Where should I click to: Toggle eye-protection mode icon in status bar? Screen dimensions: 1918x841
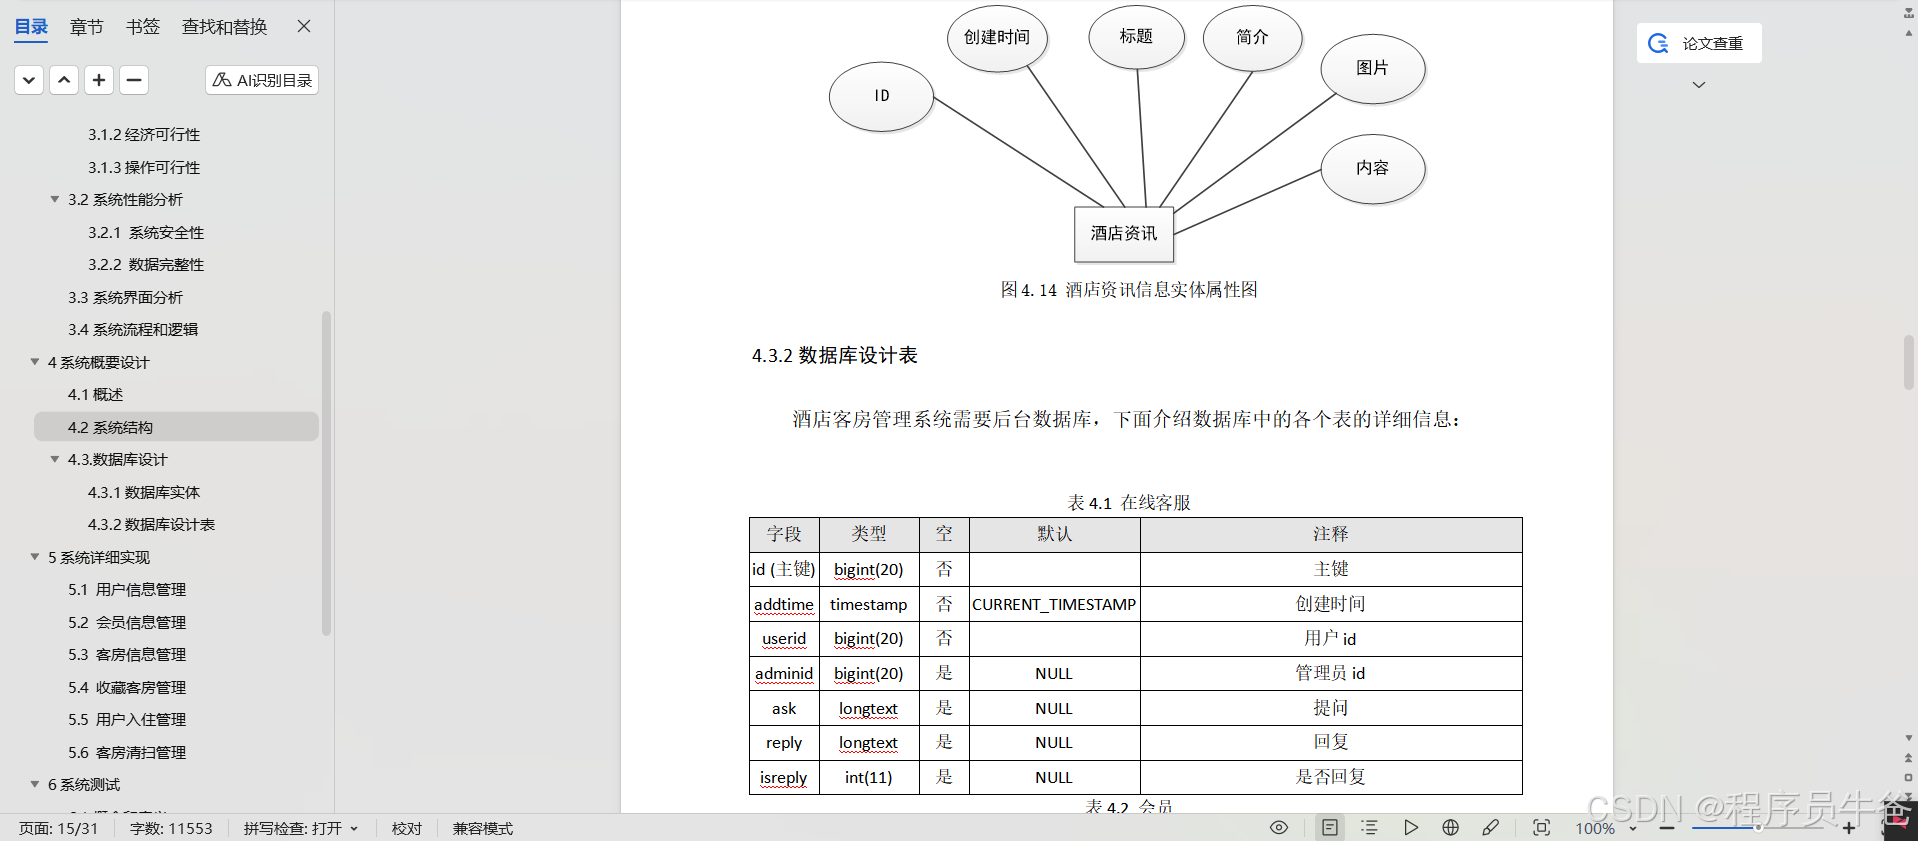[1279, 827]
